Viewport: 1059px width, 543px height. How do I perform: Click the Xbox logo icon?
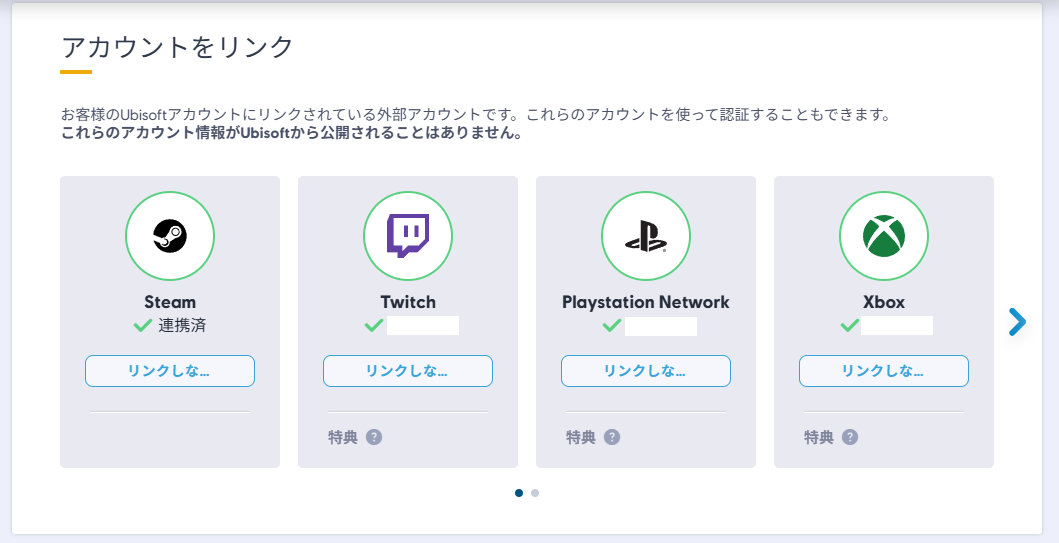pos(883,236)
